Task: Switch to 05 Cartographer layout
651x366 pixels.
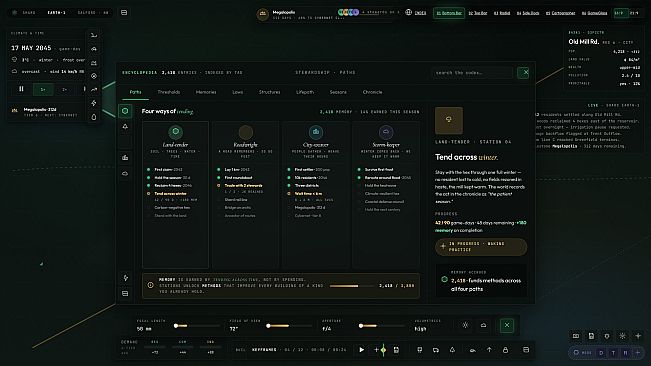Action: pos(560,13)
